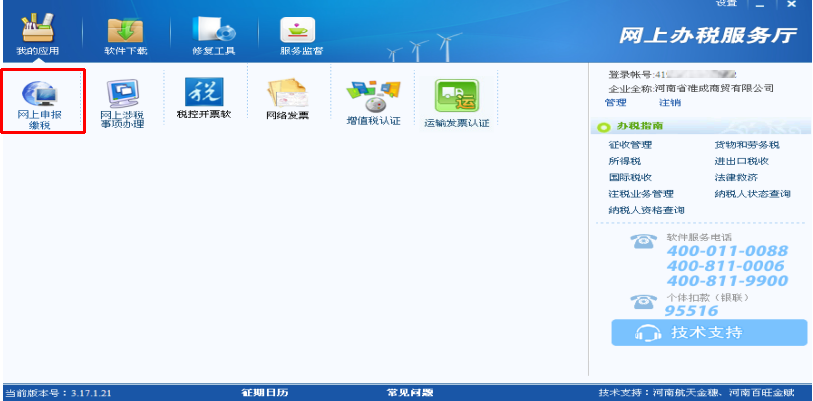Viewport: 813px width, 401px height.
Task: Switch to 软件下载 tab
Action: [125, 32]
